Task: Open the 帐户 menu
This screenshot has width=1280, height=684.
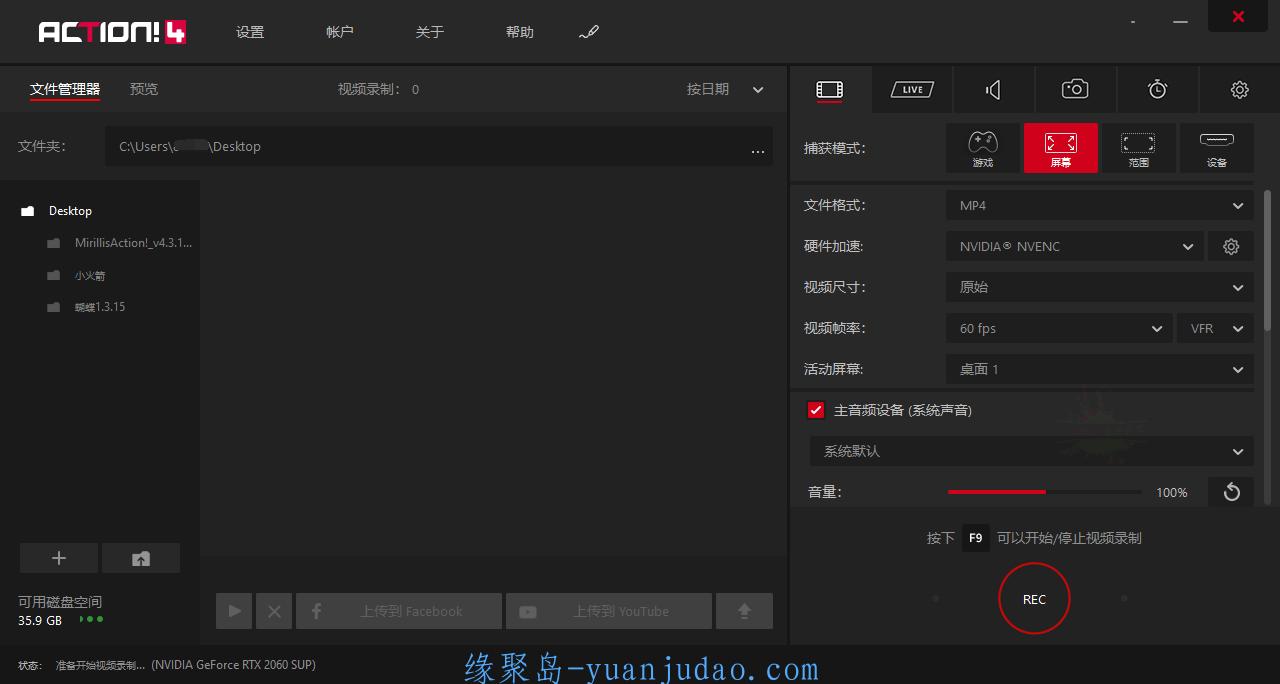Action: [x=340, y=32]
